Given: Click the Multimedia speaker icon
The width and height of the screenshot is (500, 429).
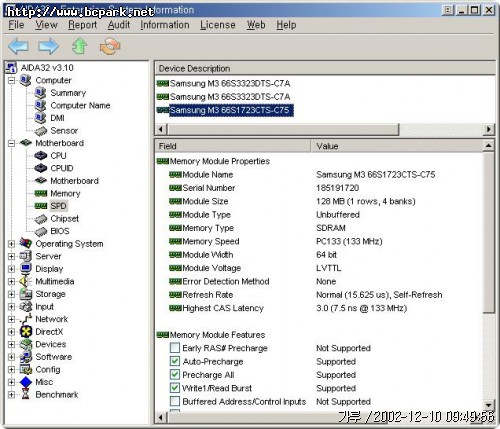Looking at the screenshot, I should (x=26, y=281).
